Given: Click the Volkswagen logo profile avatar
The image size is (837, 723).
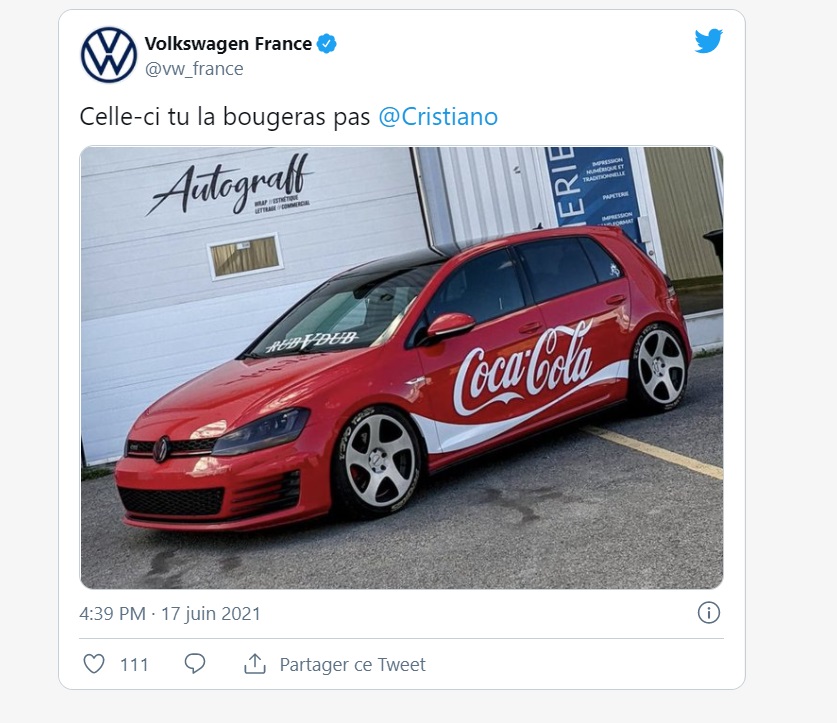Looking at the screenshot, I should click(108, 55).
